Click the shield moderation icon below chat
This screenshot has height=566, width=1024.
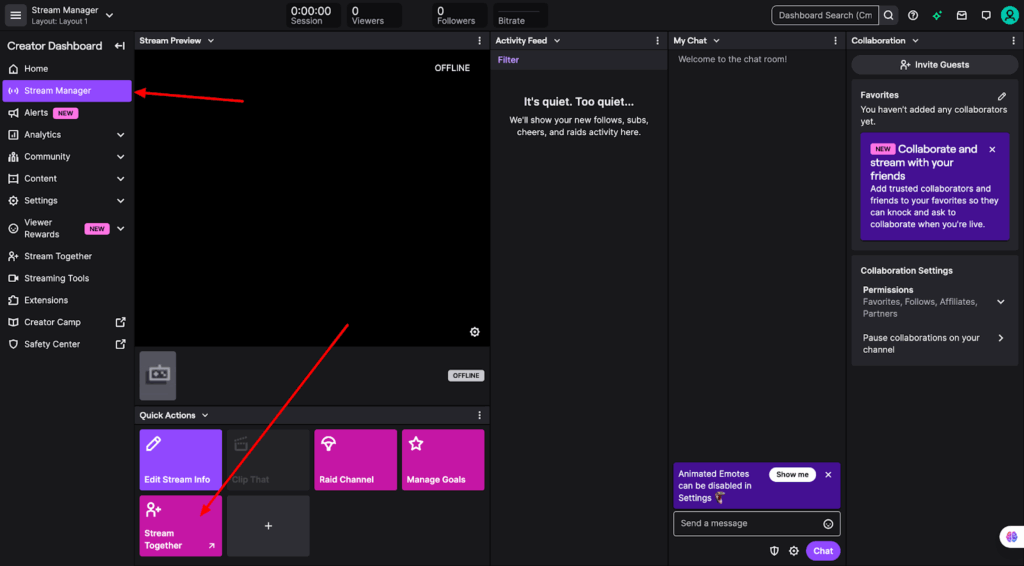[774, 551]
